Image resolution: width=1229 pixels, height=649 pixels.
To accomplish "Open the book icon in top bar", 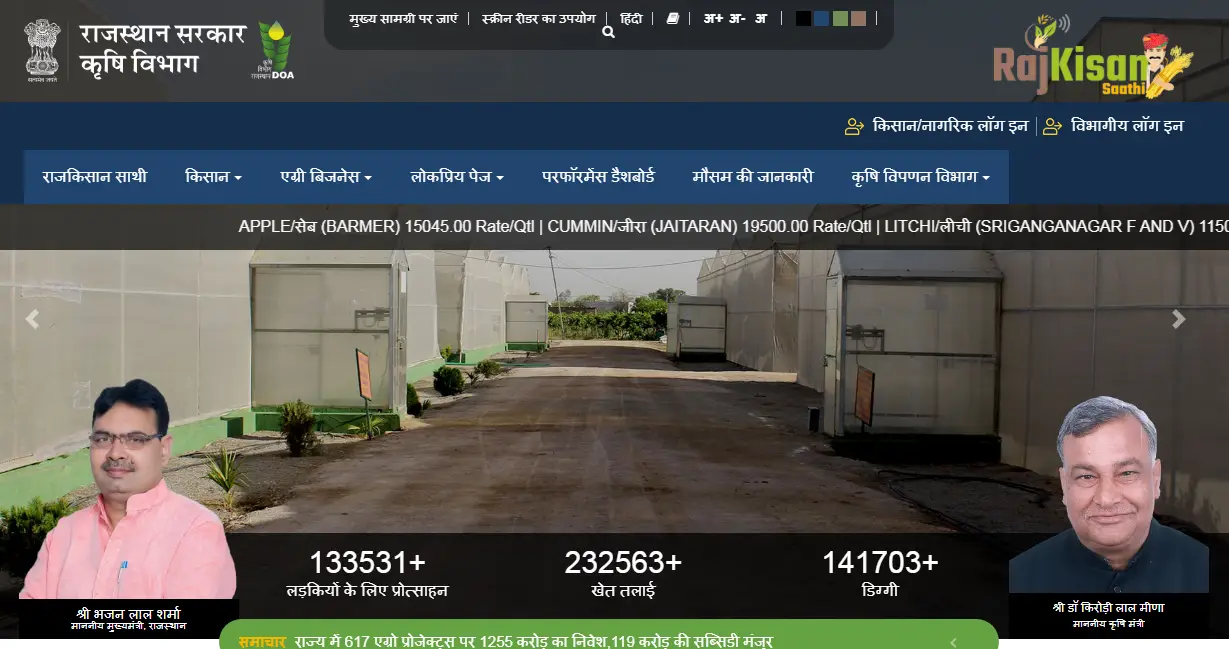I will coord(673,18).
